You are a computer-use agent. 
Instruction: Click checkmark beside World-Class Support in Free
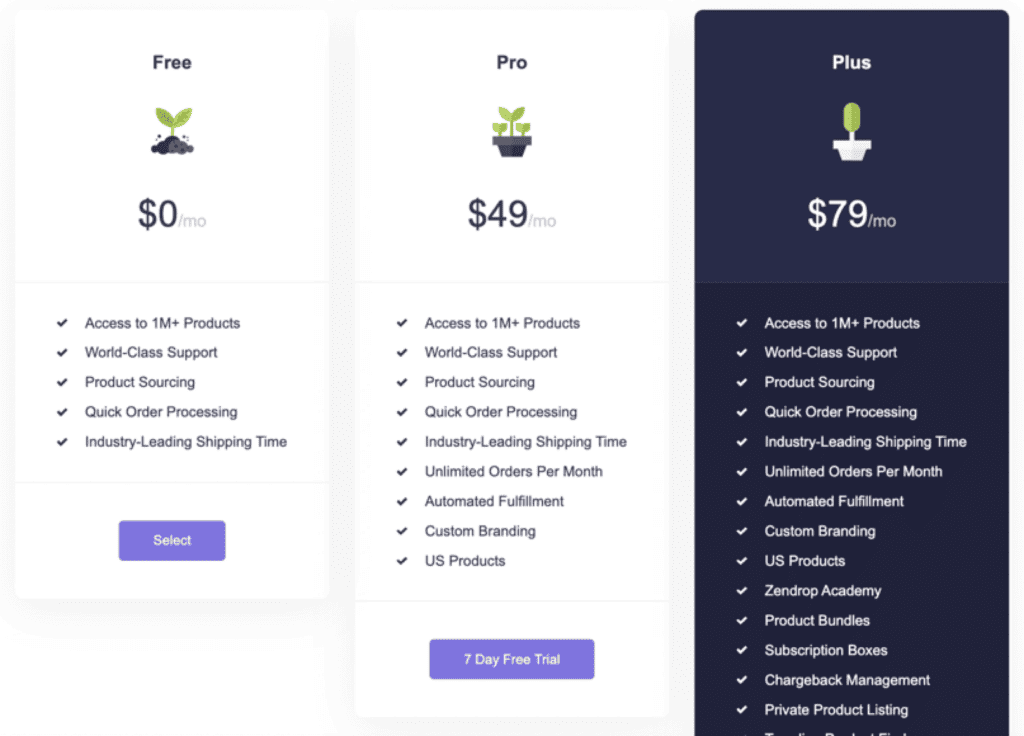click(62, 353)
